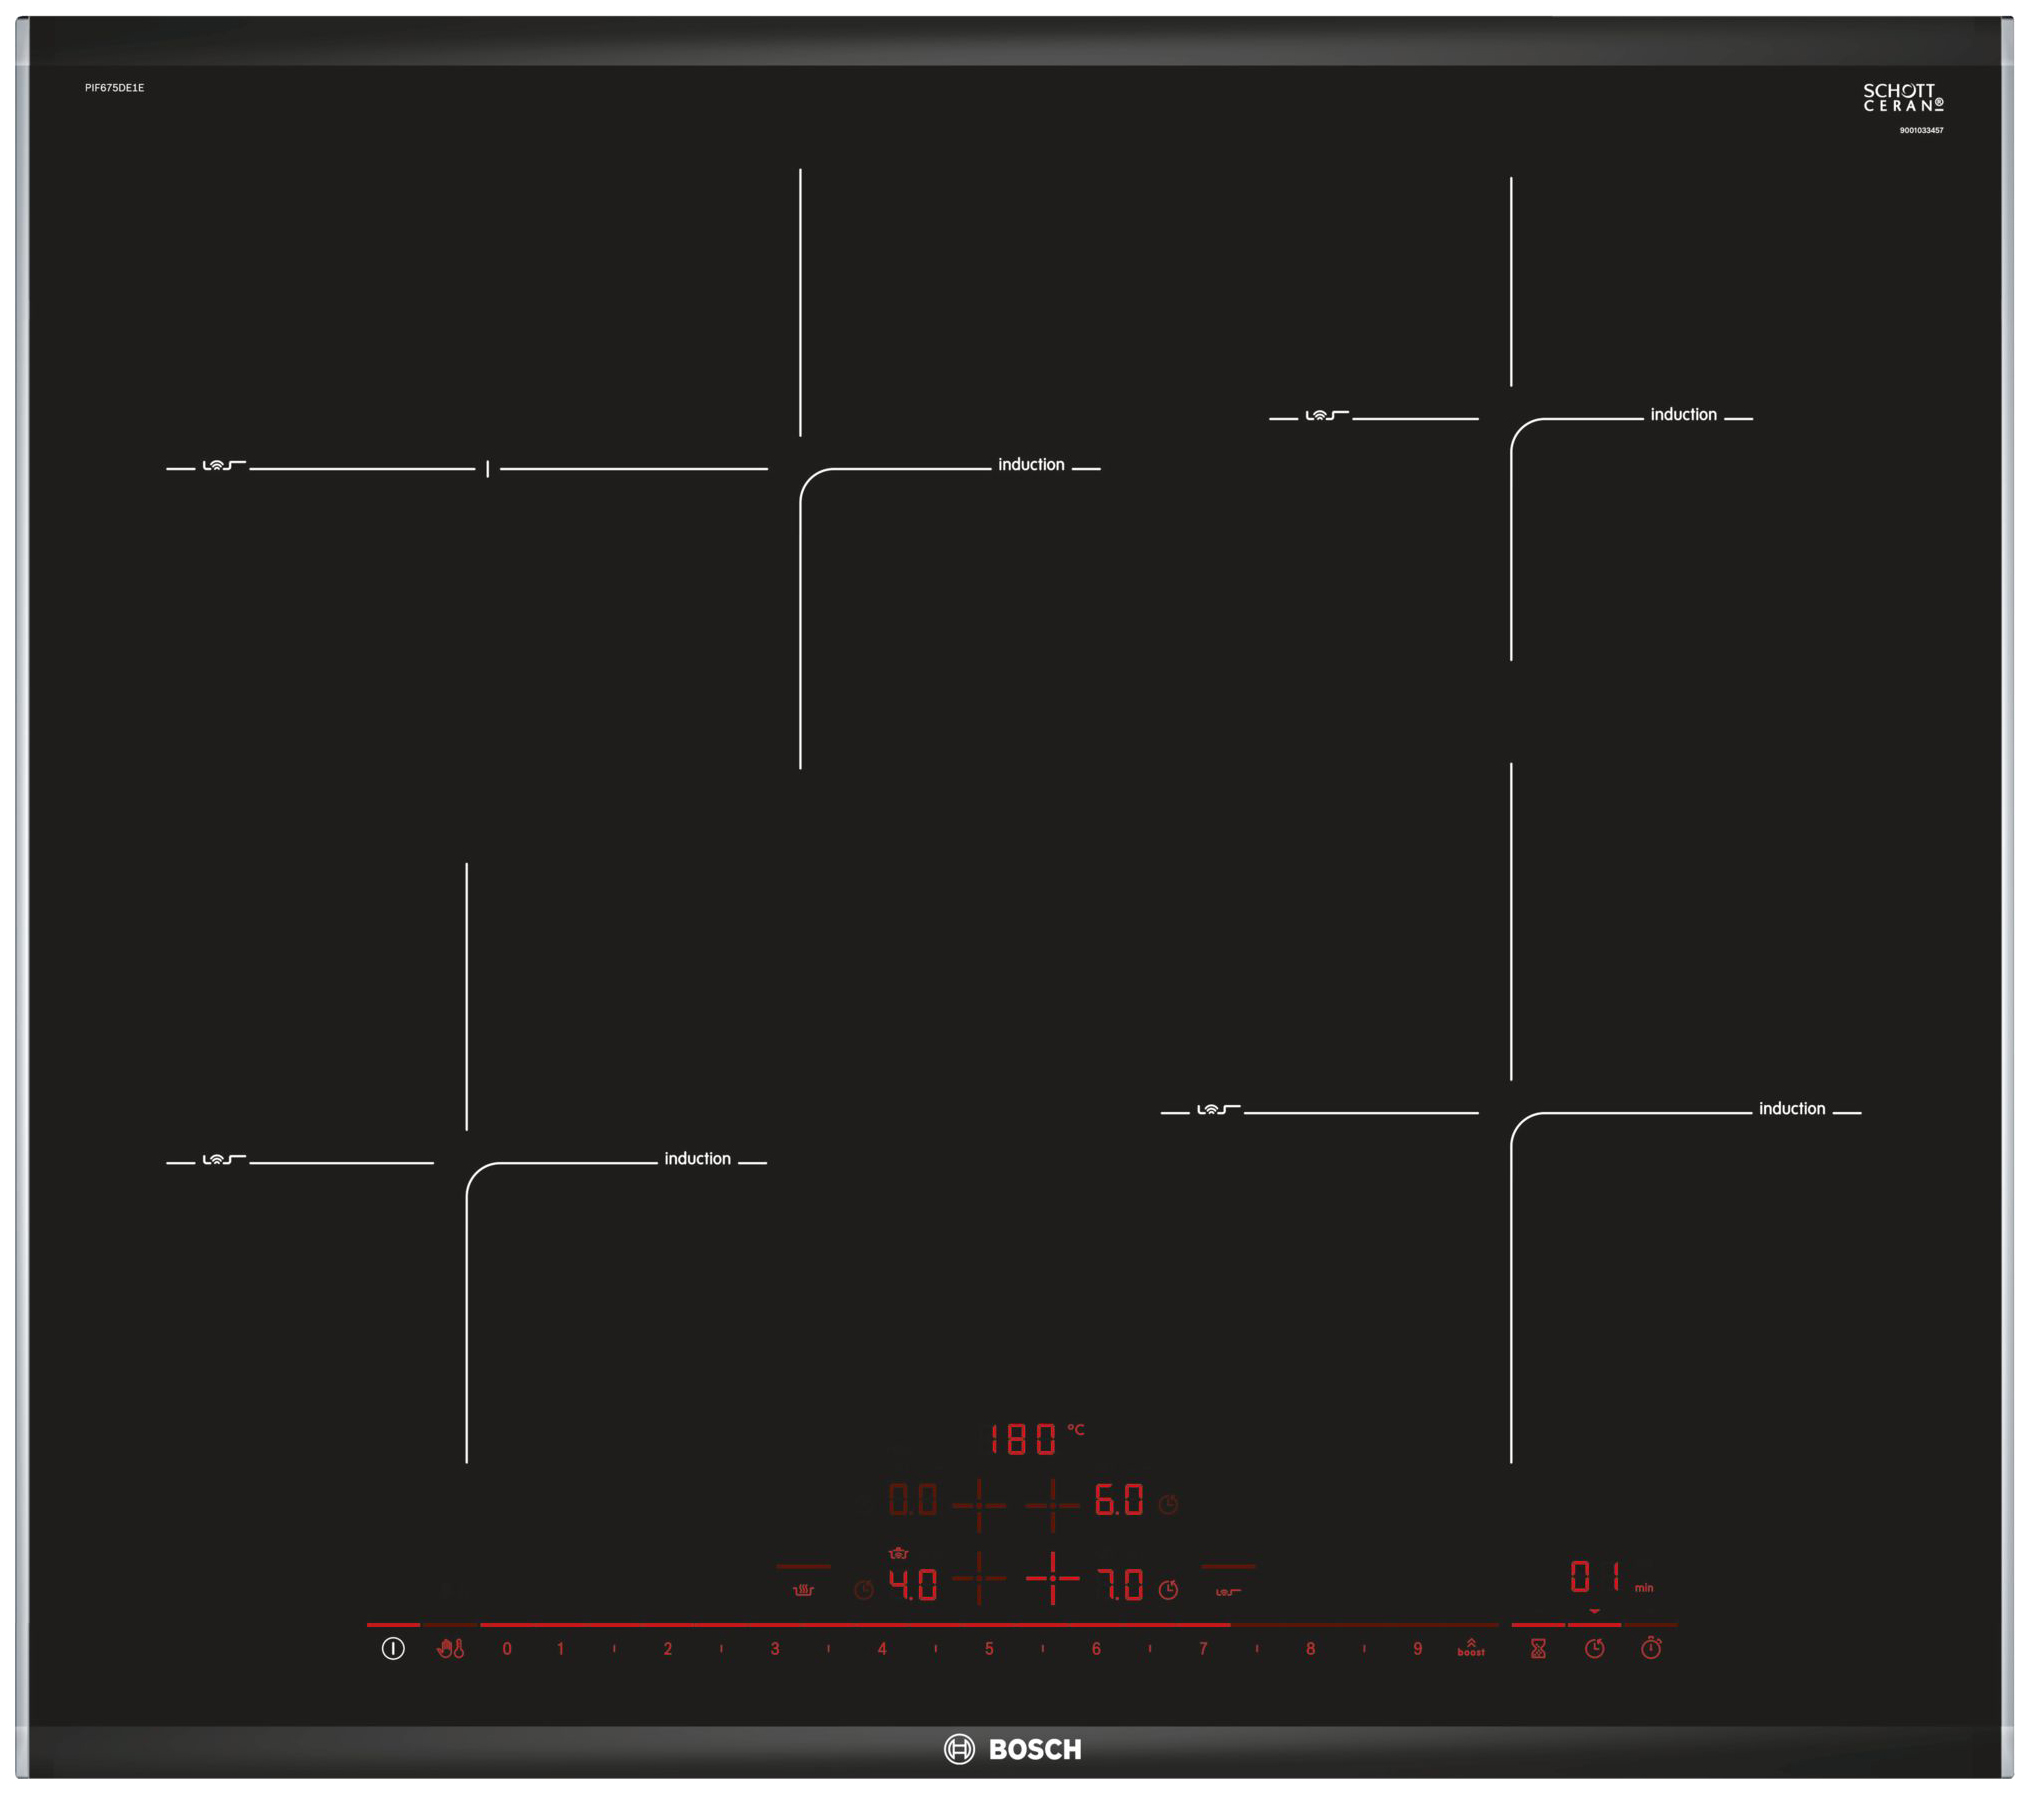Viewport: 2030px width, 1794px height.
Task: Tap the induction label on rear-right zone
Action: tap(1683, 414)
